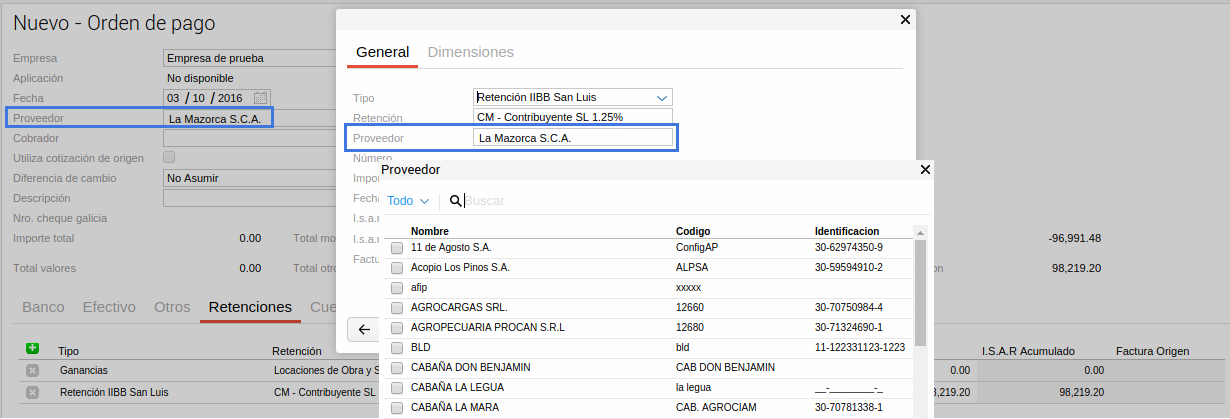Switch to the Dimensiones tab
Viewport: 1230px width, 419px height.
click(470, 52)
